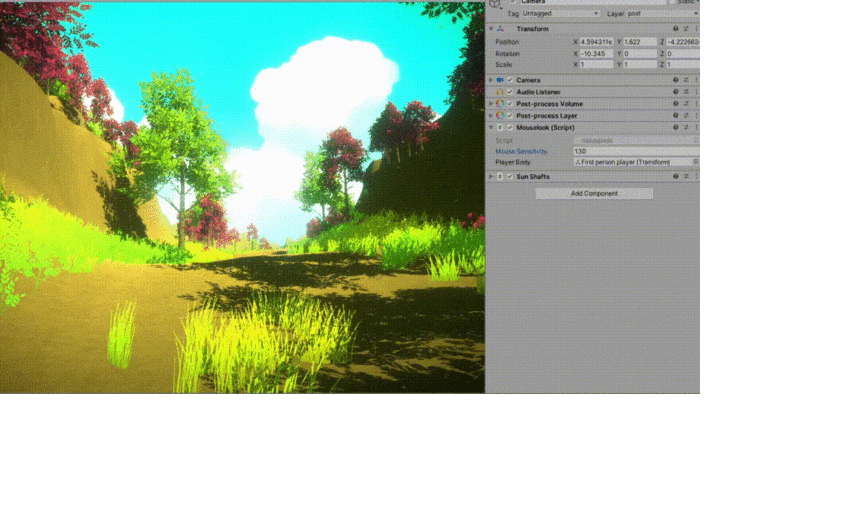
Task: Open the Sun Shafts options menu
Action: [x=696, y=176]
